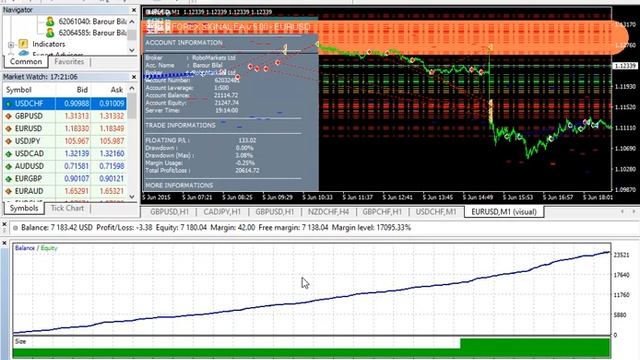The width and height of the screenshot is (640, 360).
Task: Click the GBPUSD direction arrow icon
Action: click(x=8, y=116)
